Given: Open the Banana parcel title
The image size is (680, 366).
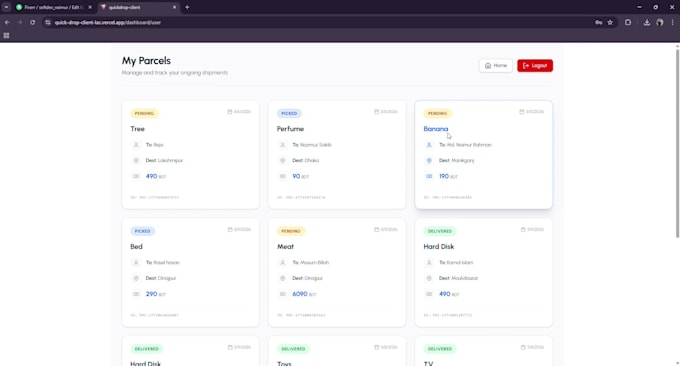Looking at the screenshot, I should pyautogui.click(x=435, y=129).
